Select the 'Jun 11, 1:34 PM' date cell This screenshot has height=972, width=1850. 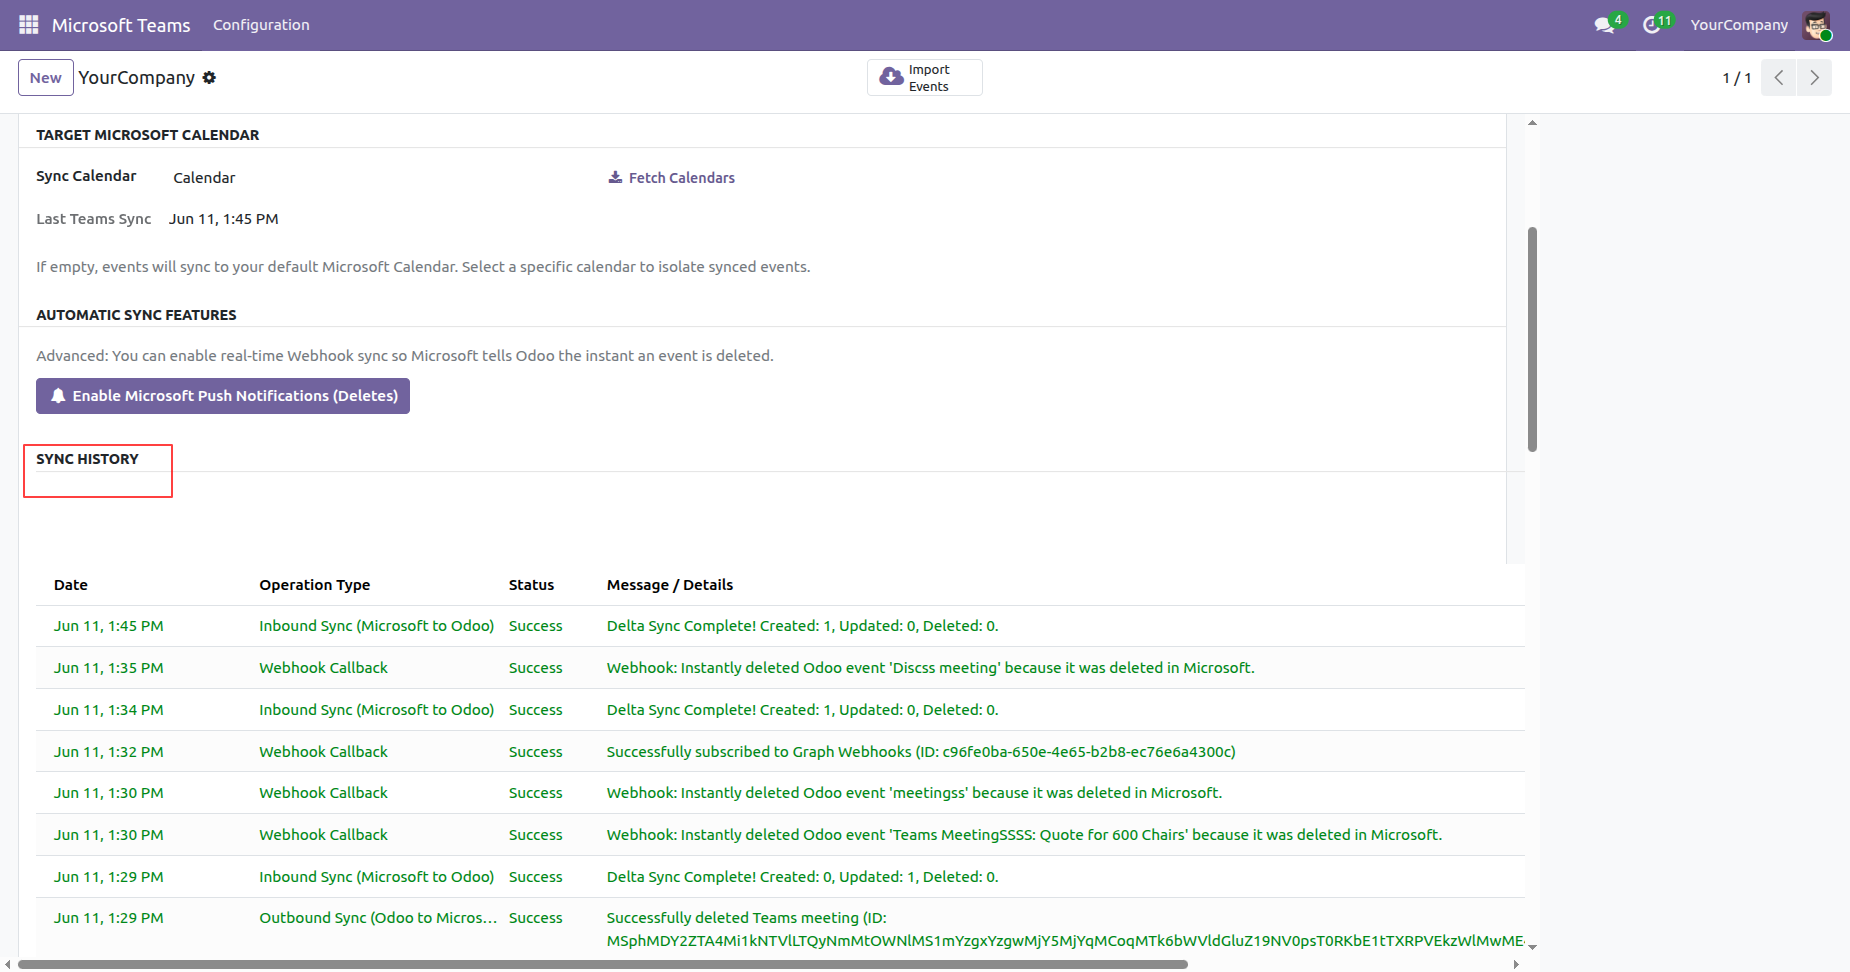pos(109,710)
